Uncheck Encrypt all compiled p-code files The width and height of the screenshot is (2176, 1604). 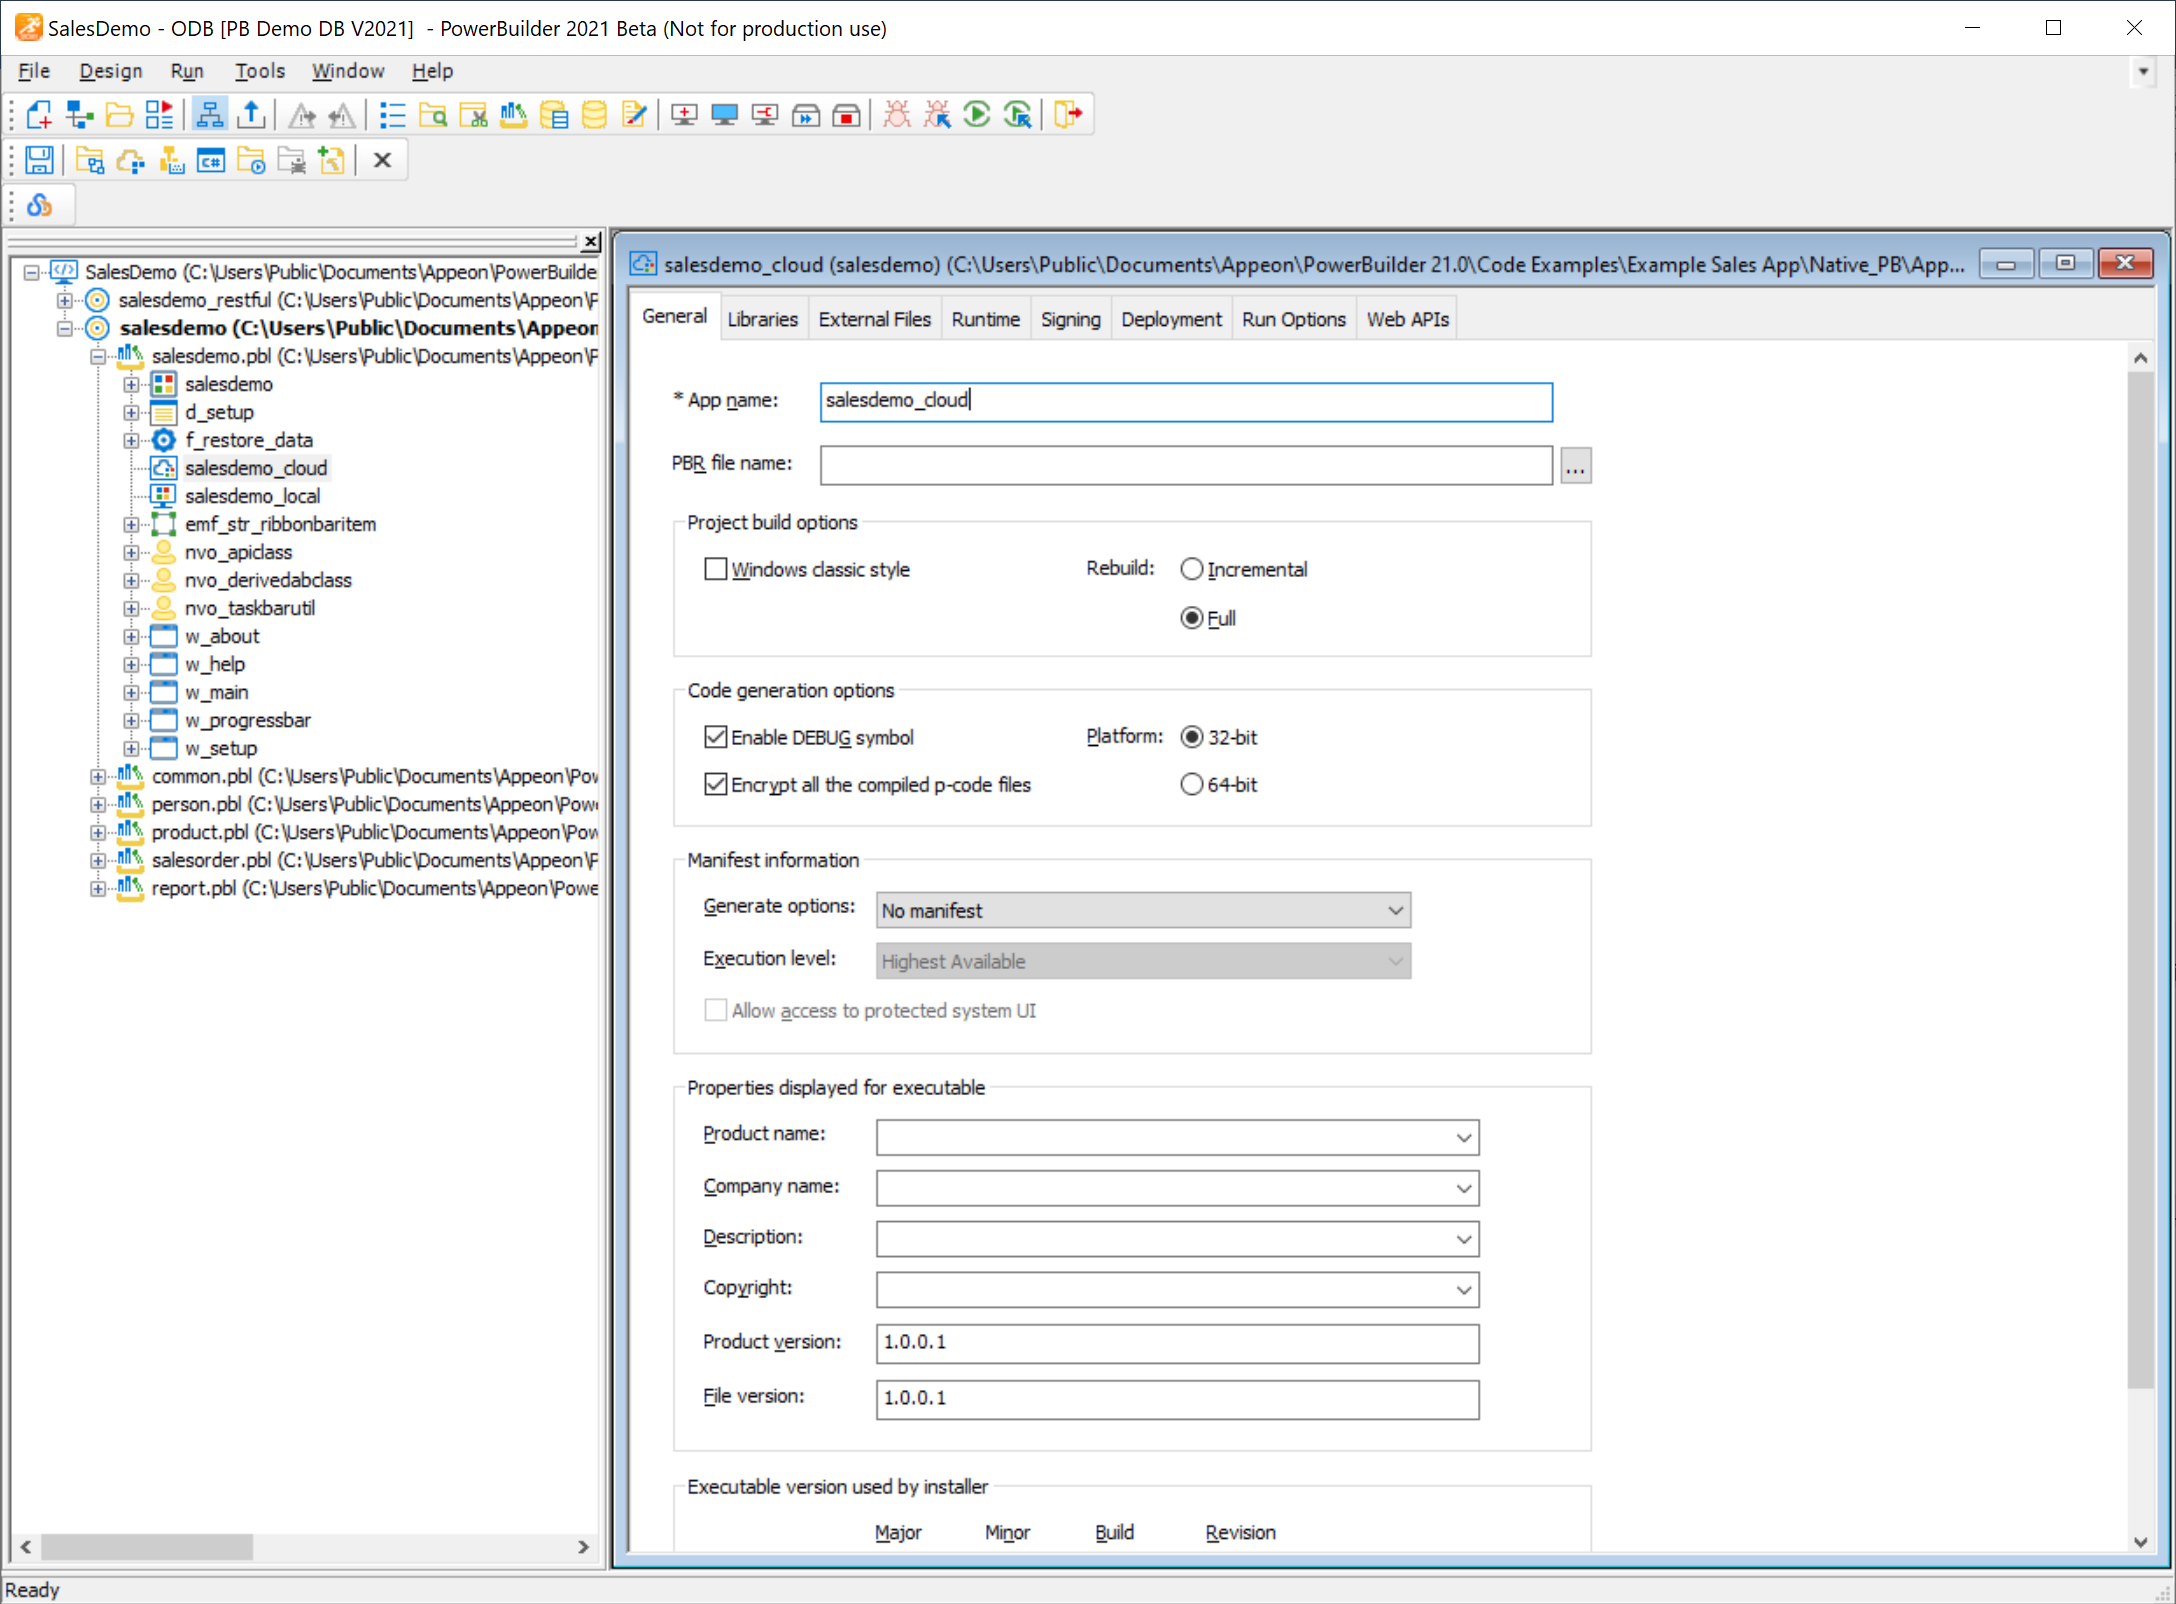click(x=715, y=785)
